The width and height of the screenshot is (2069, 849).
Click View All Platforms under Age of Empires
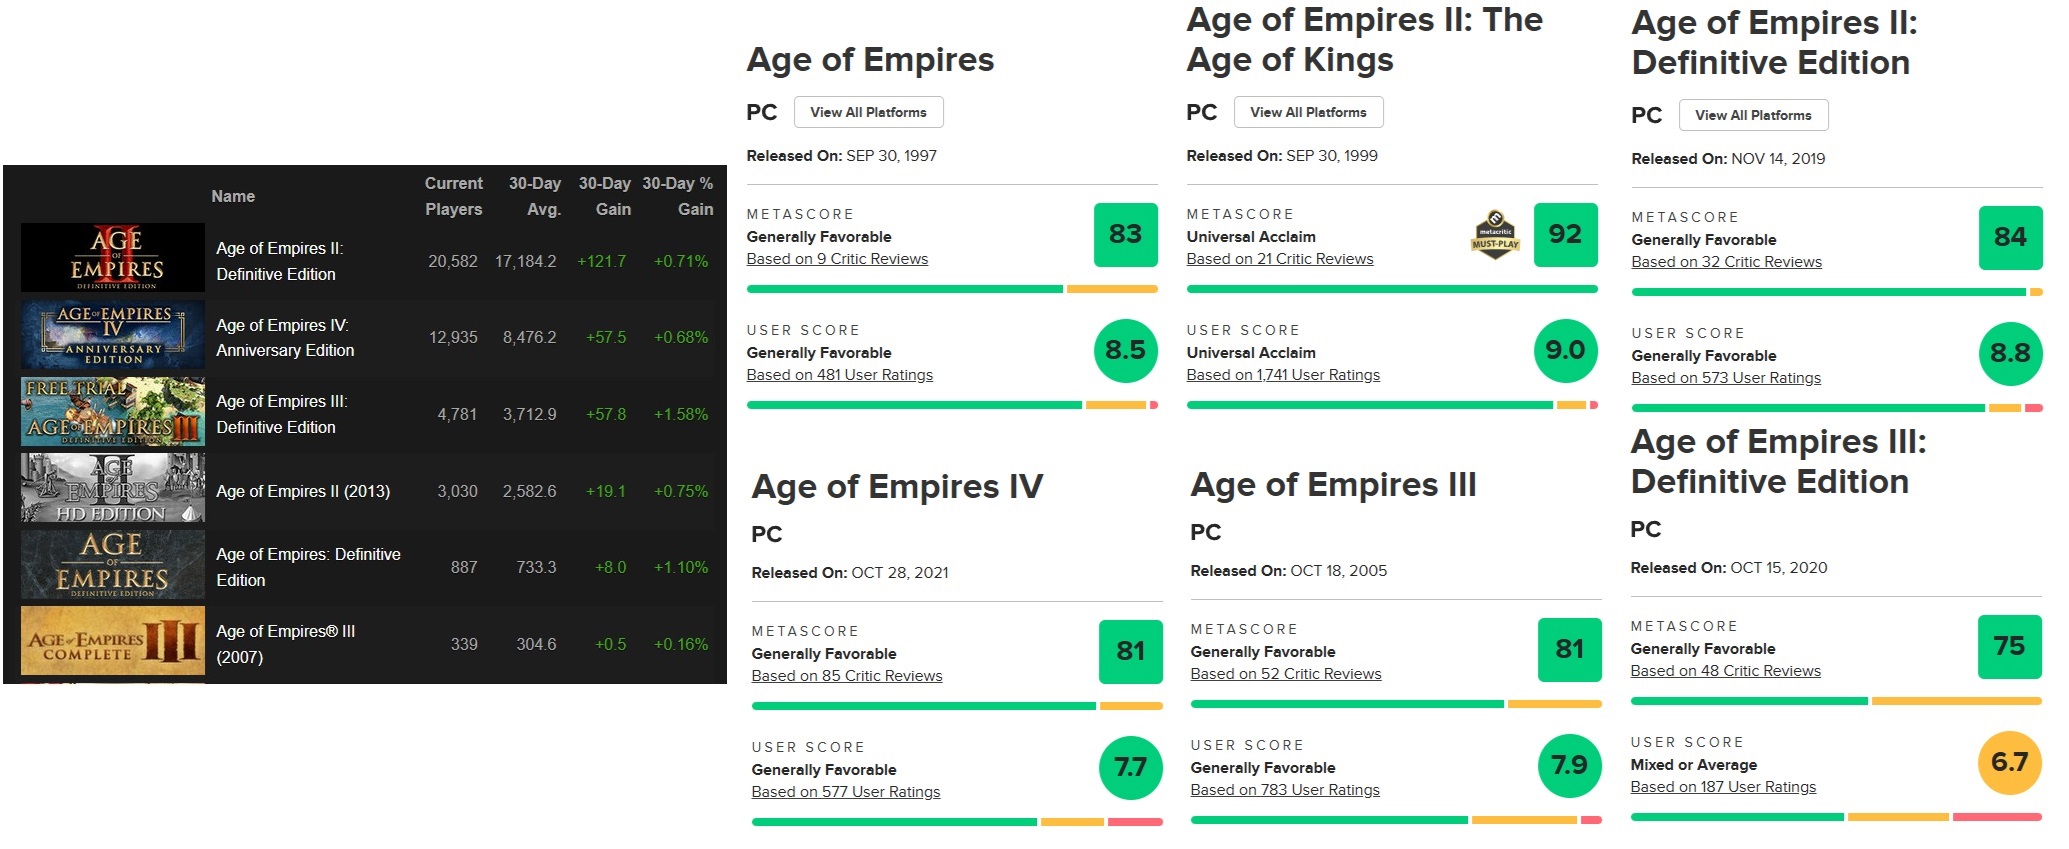(868, 113)
